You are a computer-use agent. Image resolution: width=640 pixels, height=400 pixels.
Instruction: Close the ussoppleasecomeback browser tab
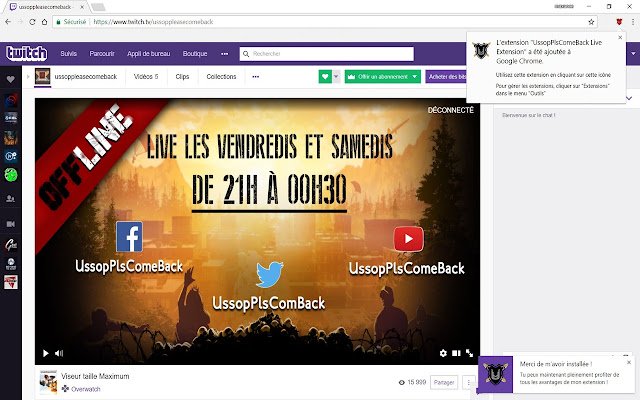82,7
